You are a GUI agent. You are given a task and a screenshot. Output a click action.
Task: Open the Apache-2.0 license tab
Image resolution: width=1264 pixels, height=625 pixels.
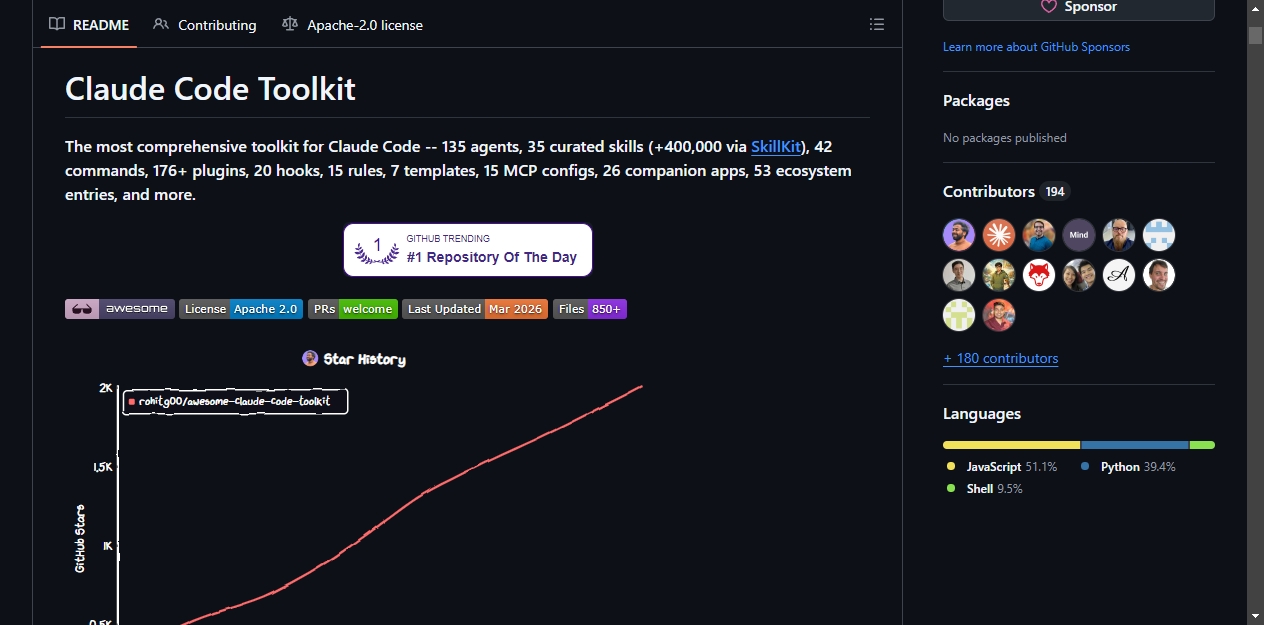click(352, 25)
